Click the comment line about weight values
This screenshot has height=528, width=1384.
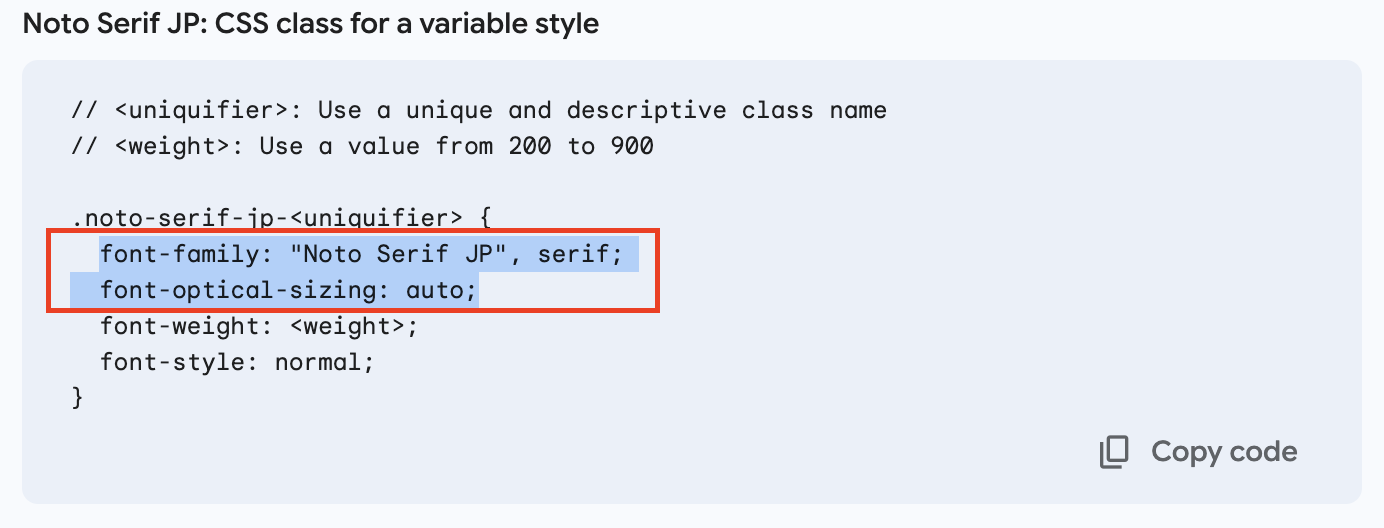point(362,146)
